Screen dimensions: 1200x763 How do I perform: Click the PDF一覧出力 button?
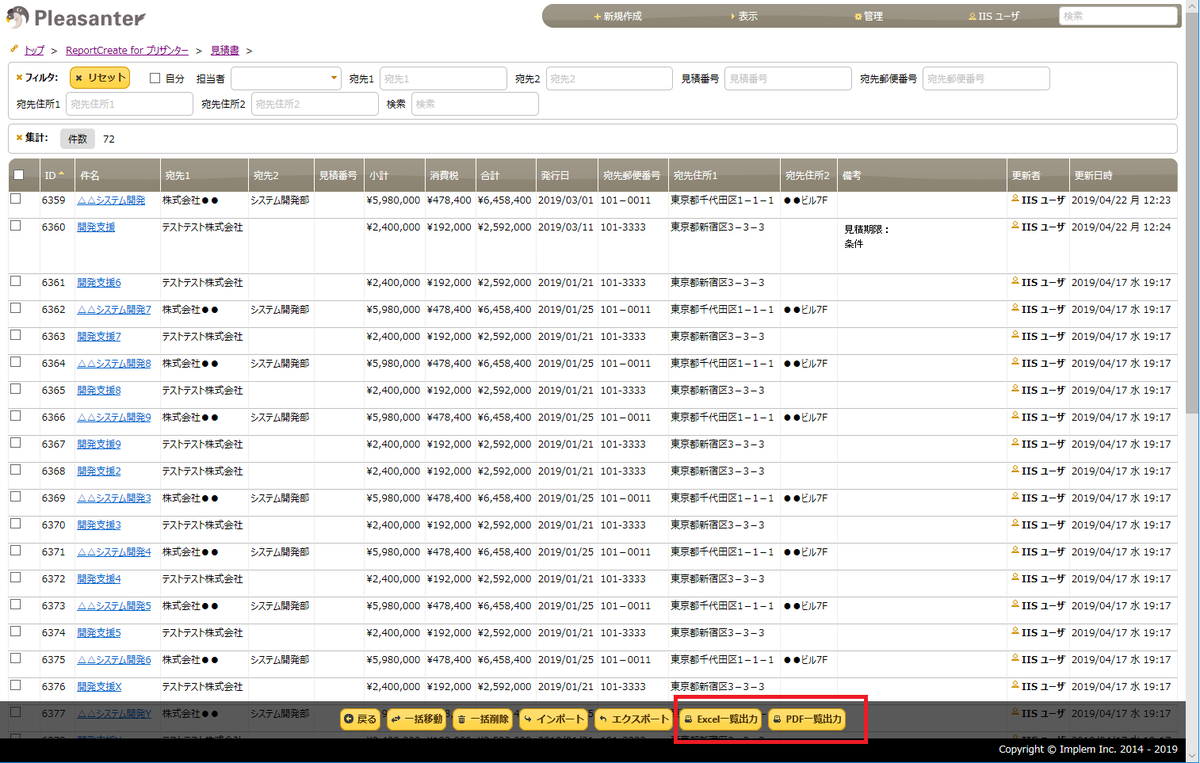807,719
